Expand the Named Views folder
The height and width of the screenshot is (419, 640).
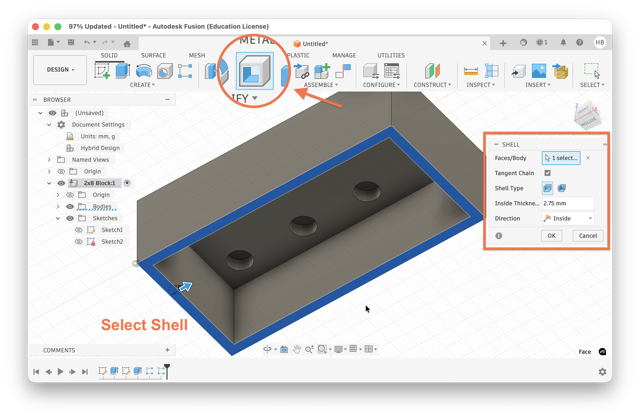point(49,160)
